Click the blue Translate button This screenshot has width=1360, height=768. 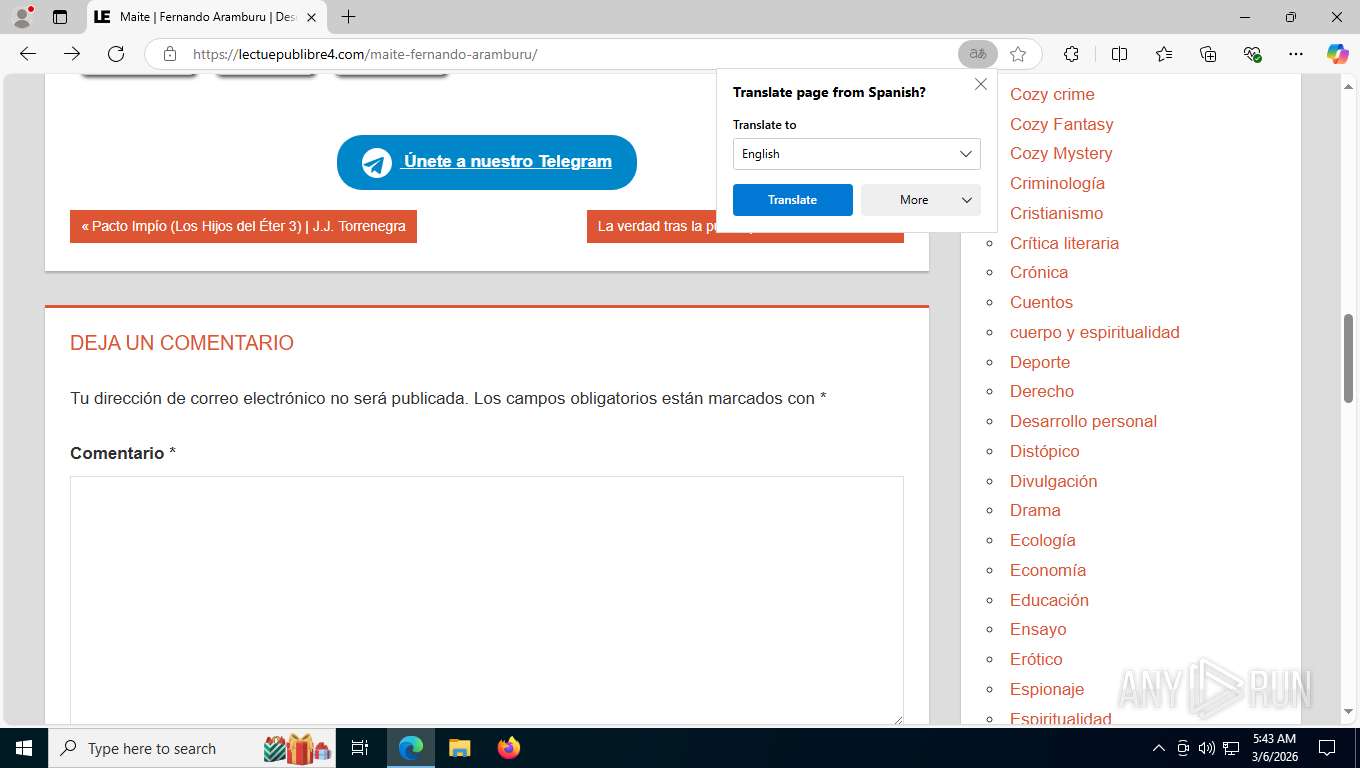coord(793,200)
